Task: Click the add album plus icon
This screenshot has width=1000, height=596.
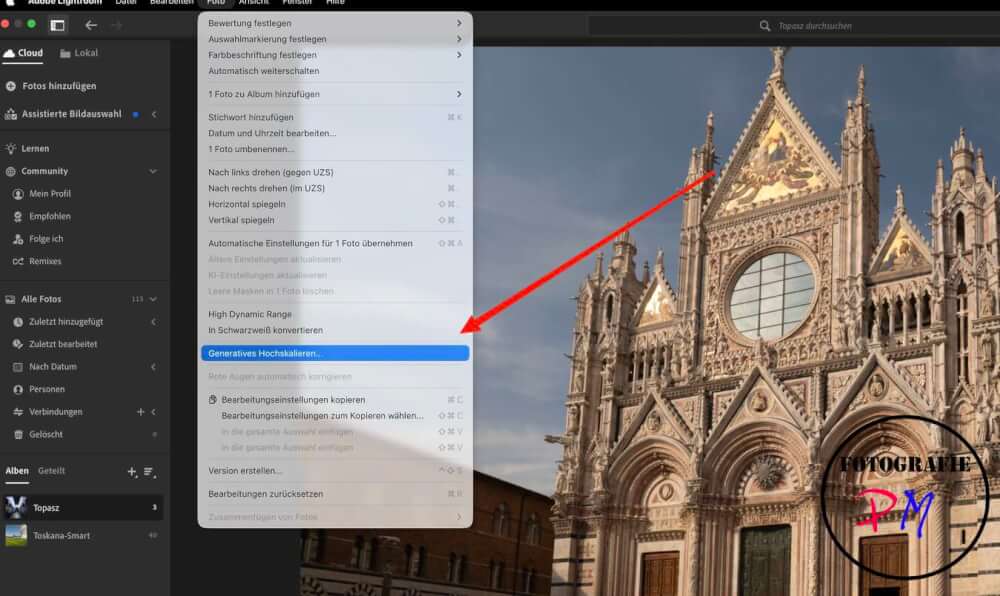Action: (x=131, y=471)
